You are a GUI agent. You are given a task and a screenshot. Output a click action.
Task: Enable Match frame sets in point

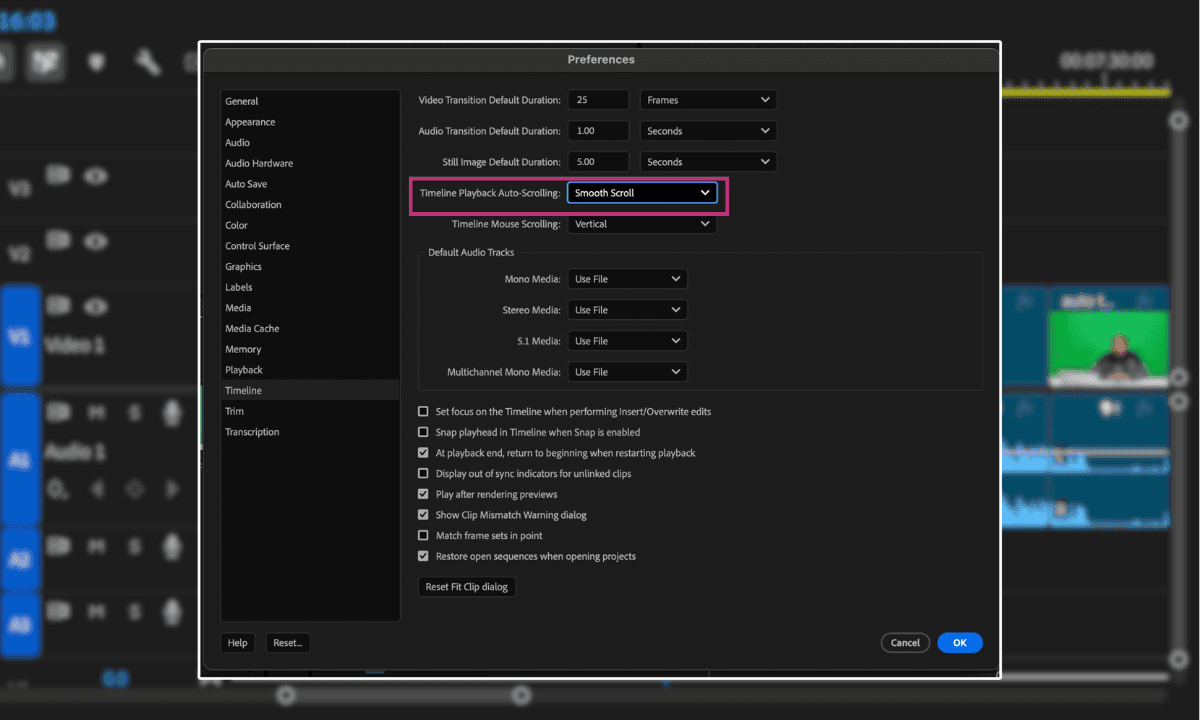point(423,536)
